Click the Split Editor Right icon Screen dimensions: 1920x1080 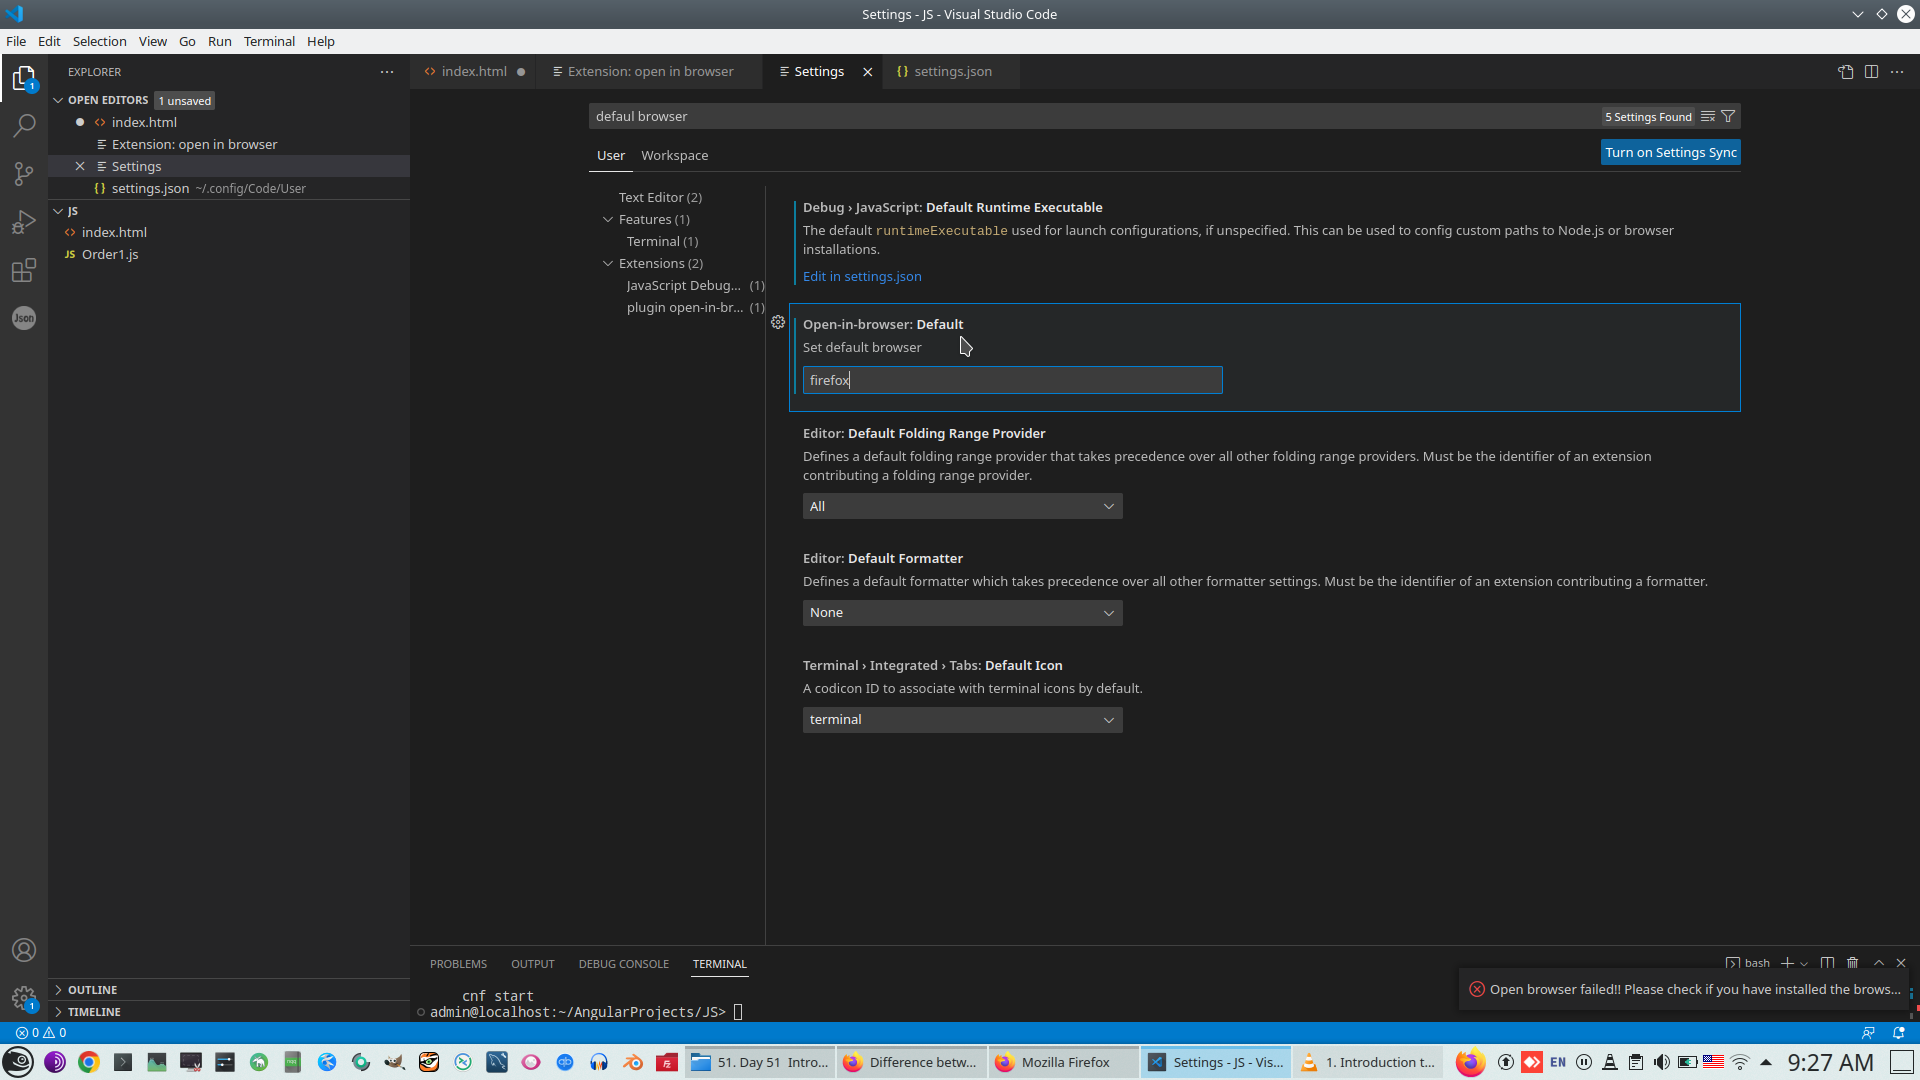[x=1871, y=72]
